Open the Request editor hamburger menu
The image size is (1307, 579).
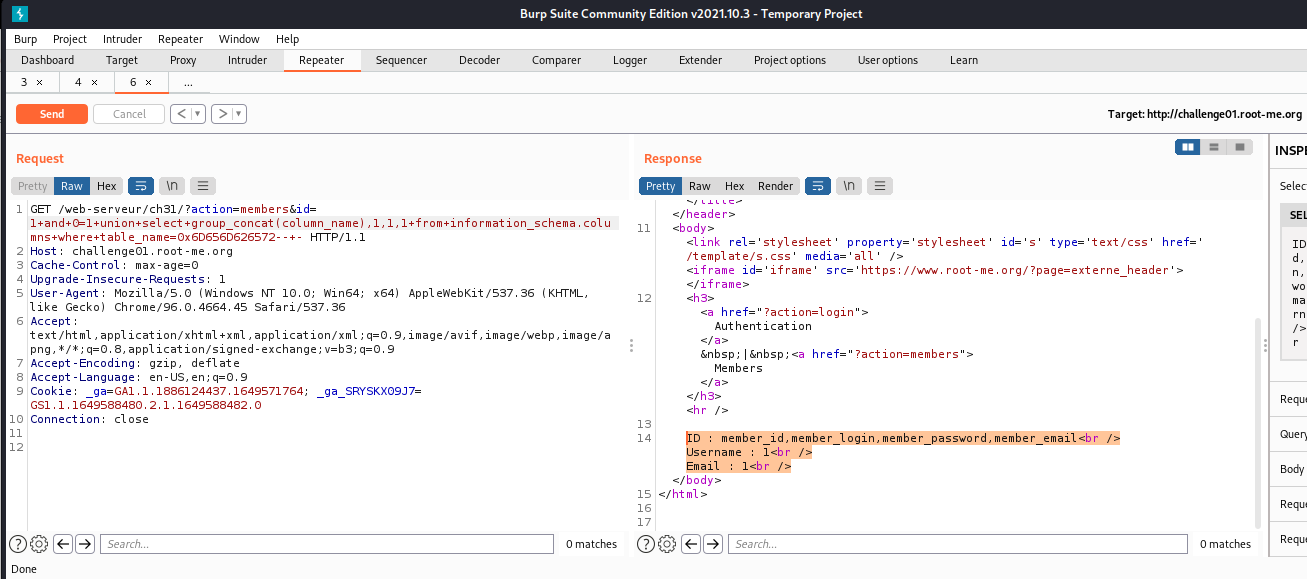click(203, 186)
